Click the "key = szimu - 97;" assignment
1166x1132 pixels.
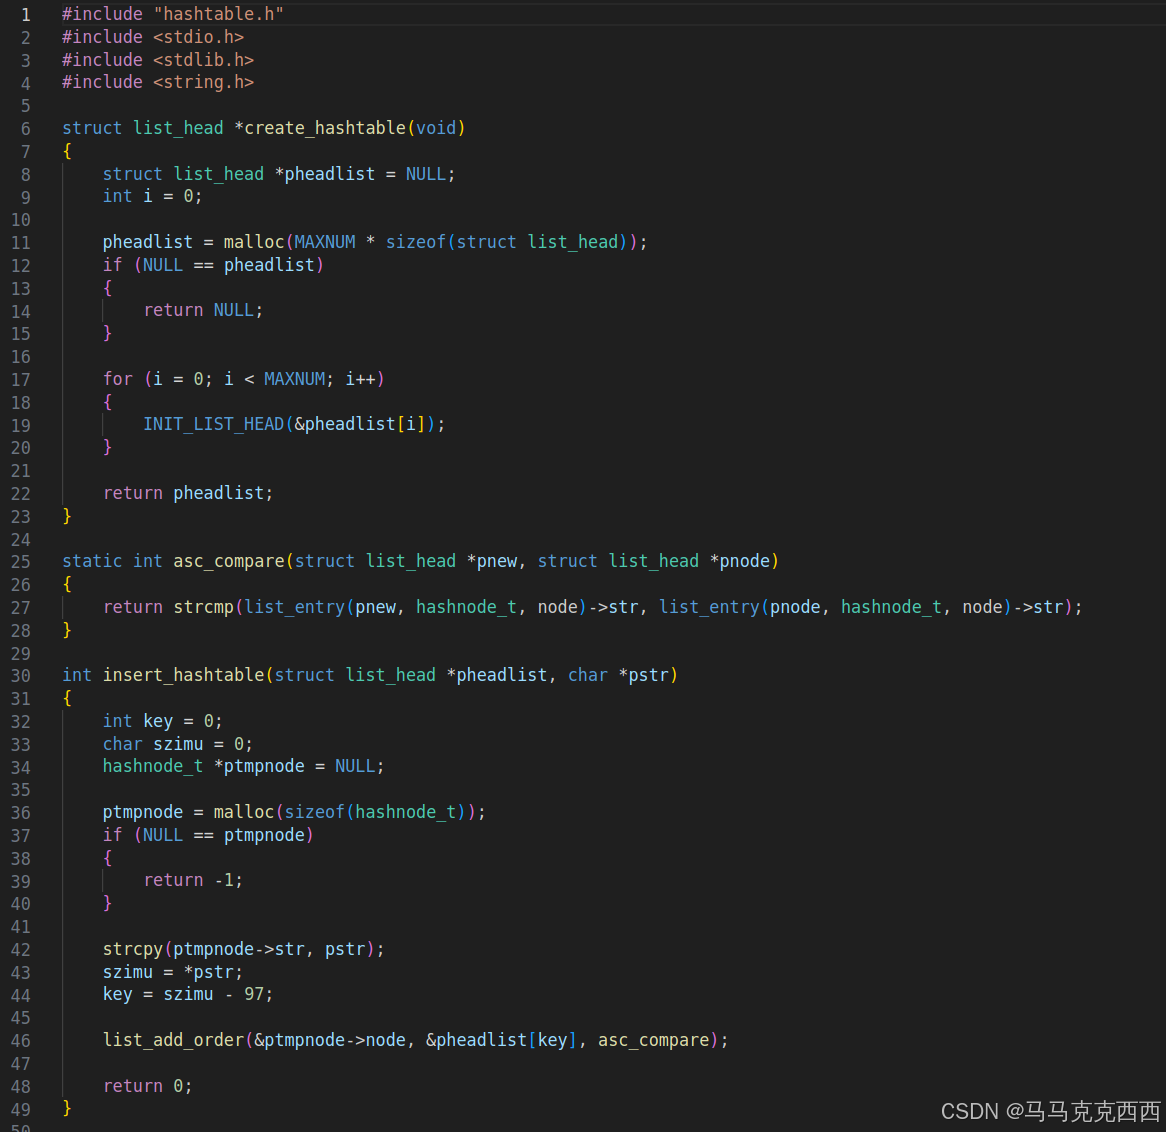[188, 995]
